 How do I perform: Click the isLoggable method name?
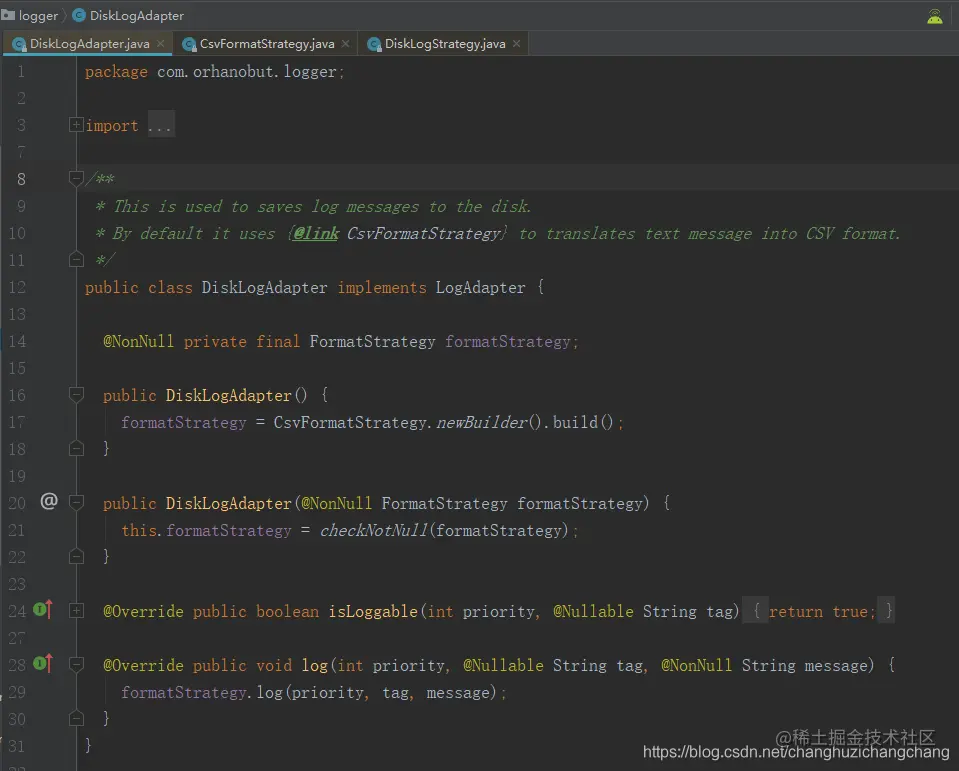(373, 611)
